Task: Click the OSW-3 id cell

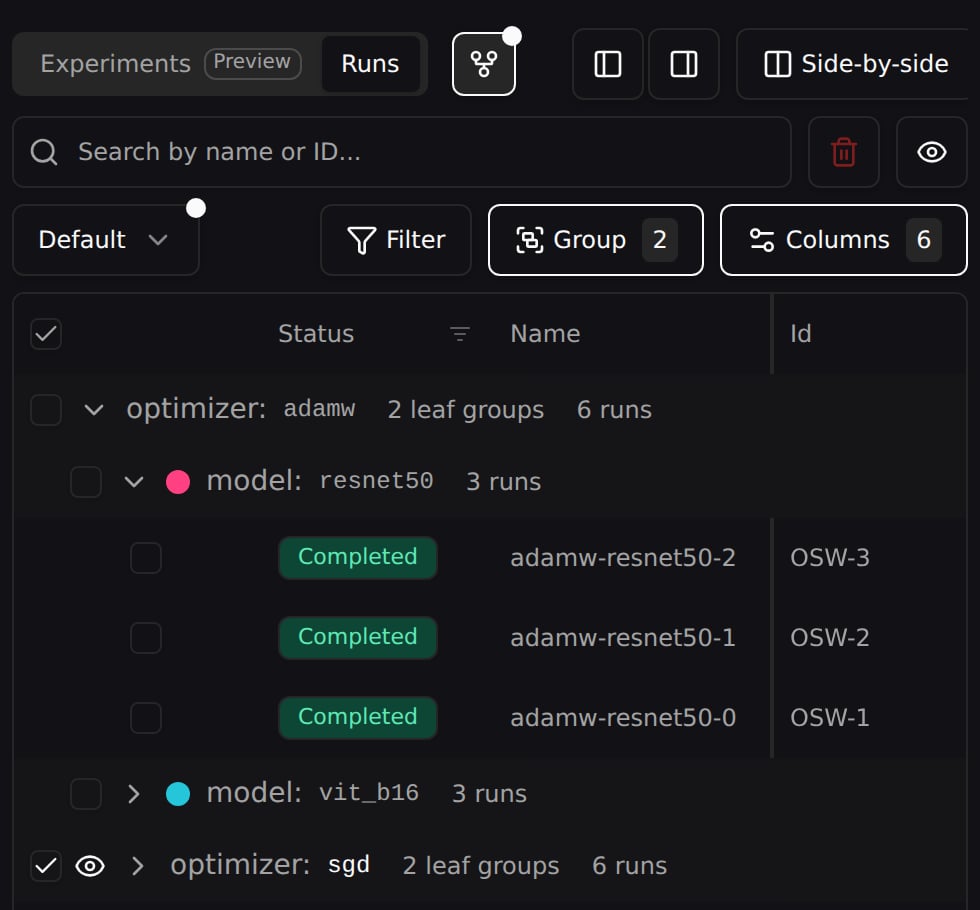Action: (829, 558)
